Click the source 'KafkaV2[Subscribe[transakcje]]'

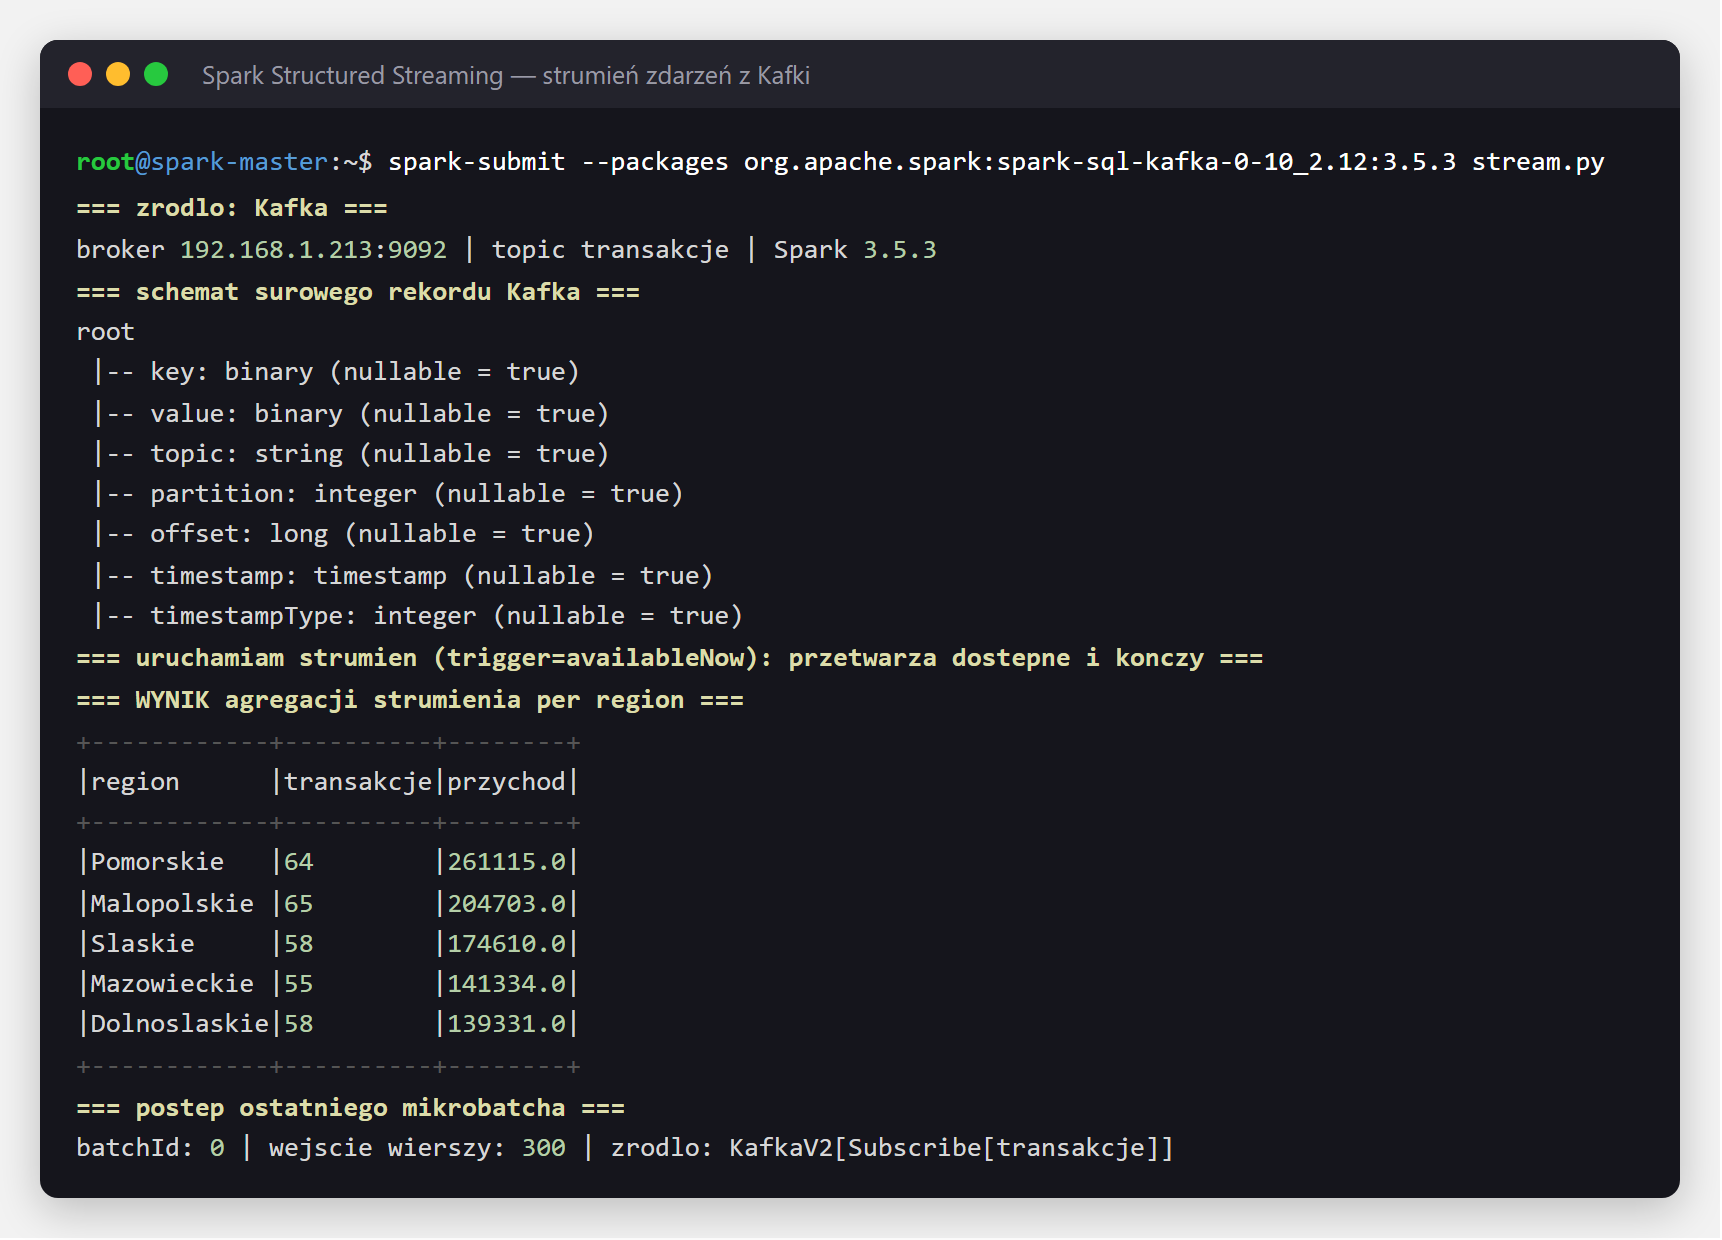coord(951,1148)
